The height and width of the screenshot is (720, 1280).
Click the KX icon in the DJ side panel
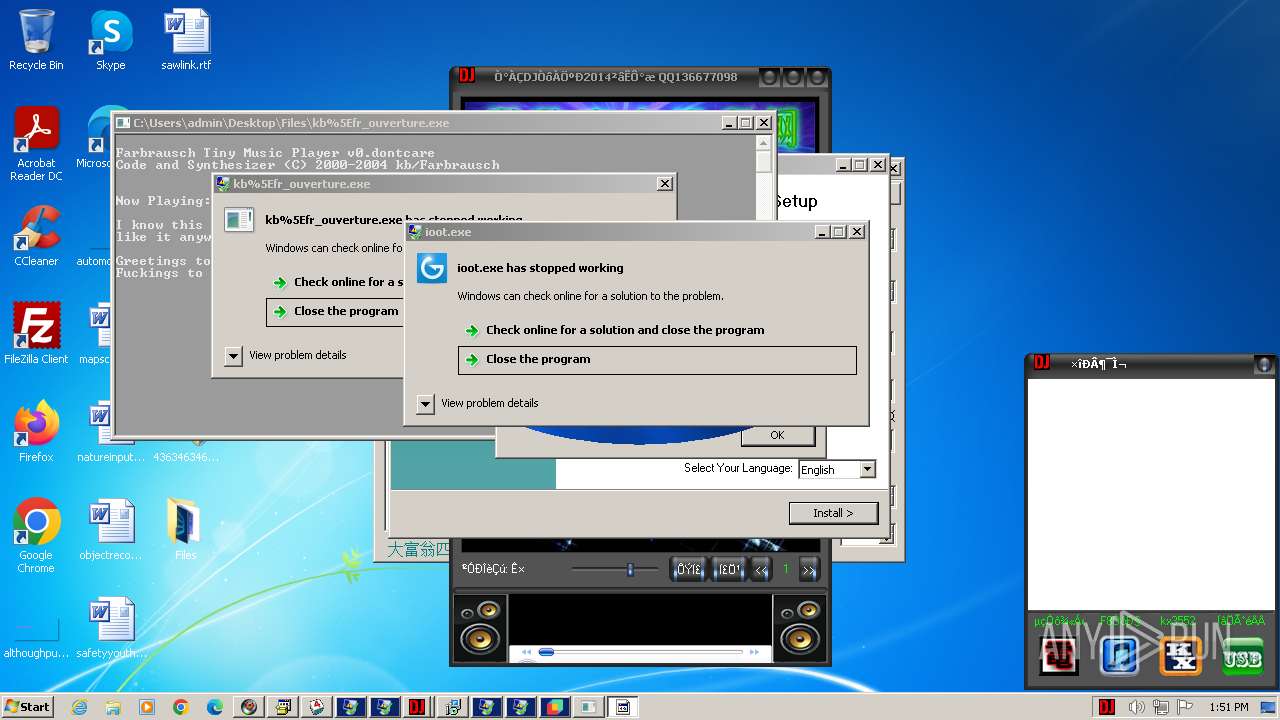(1180, 657)
